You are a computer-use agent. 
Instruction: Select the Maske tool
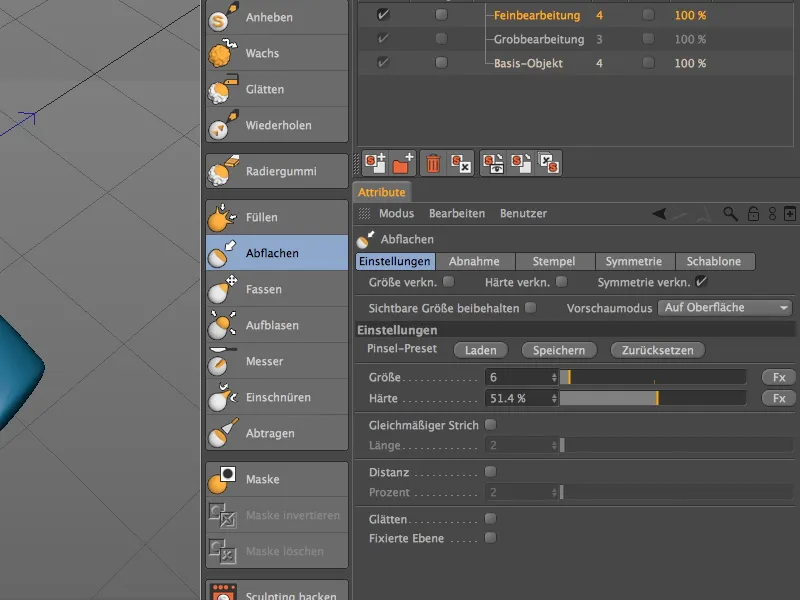[x=277, y=479]
